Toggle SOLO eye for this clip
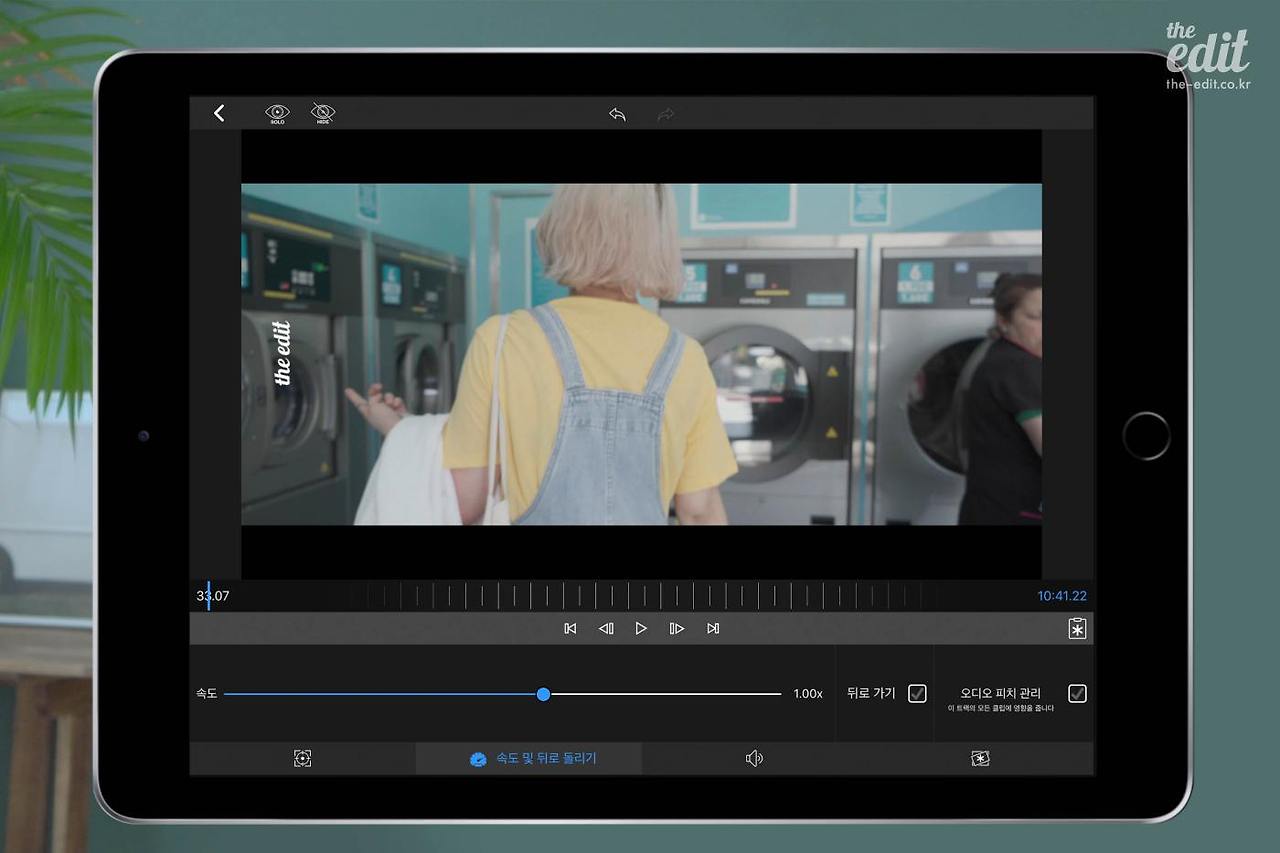1280x853 pixels. tap(277, 114)
